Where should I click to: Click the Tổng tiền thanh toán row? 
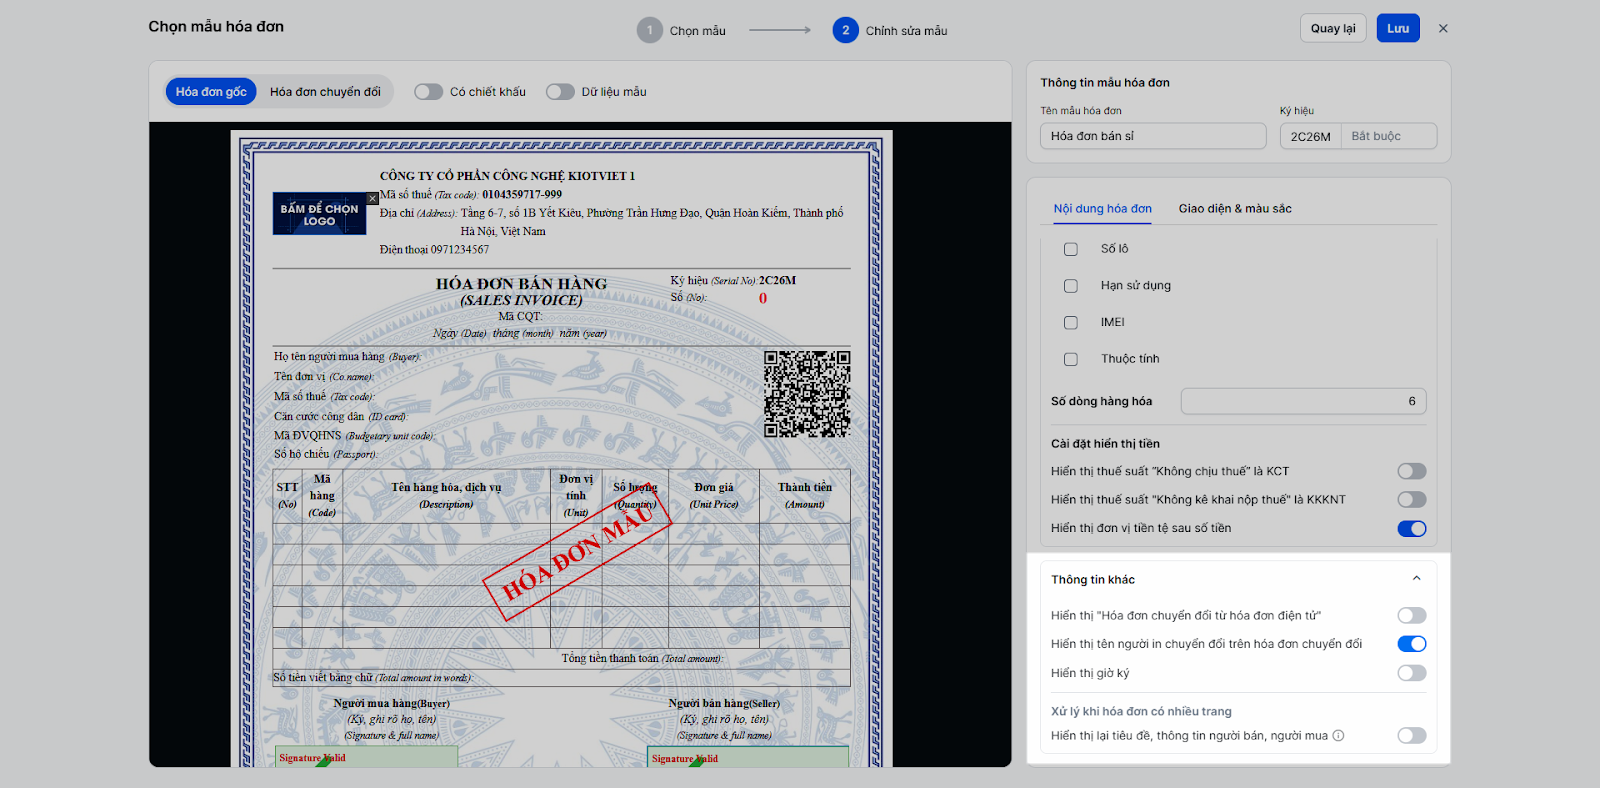click(x=562, y=658)
